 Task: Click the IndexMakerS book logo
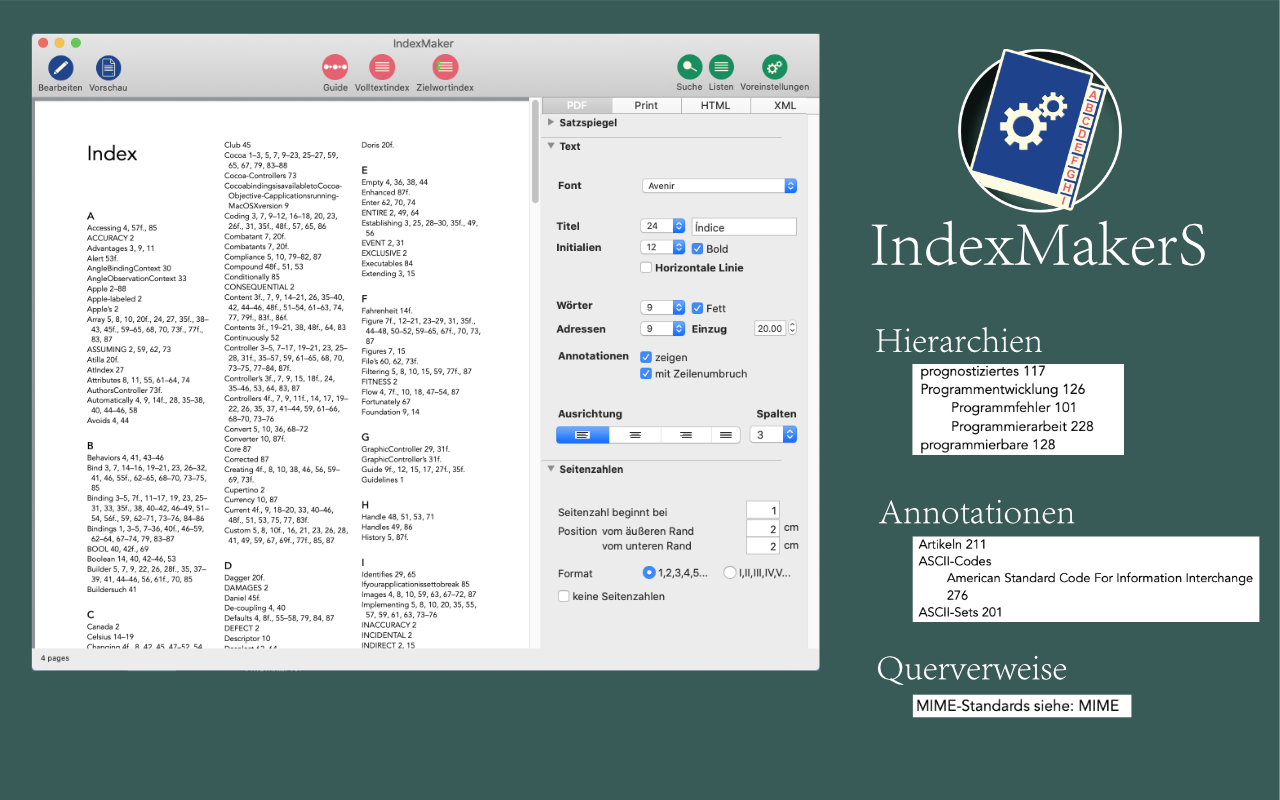(x=1039, y=130)
